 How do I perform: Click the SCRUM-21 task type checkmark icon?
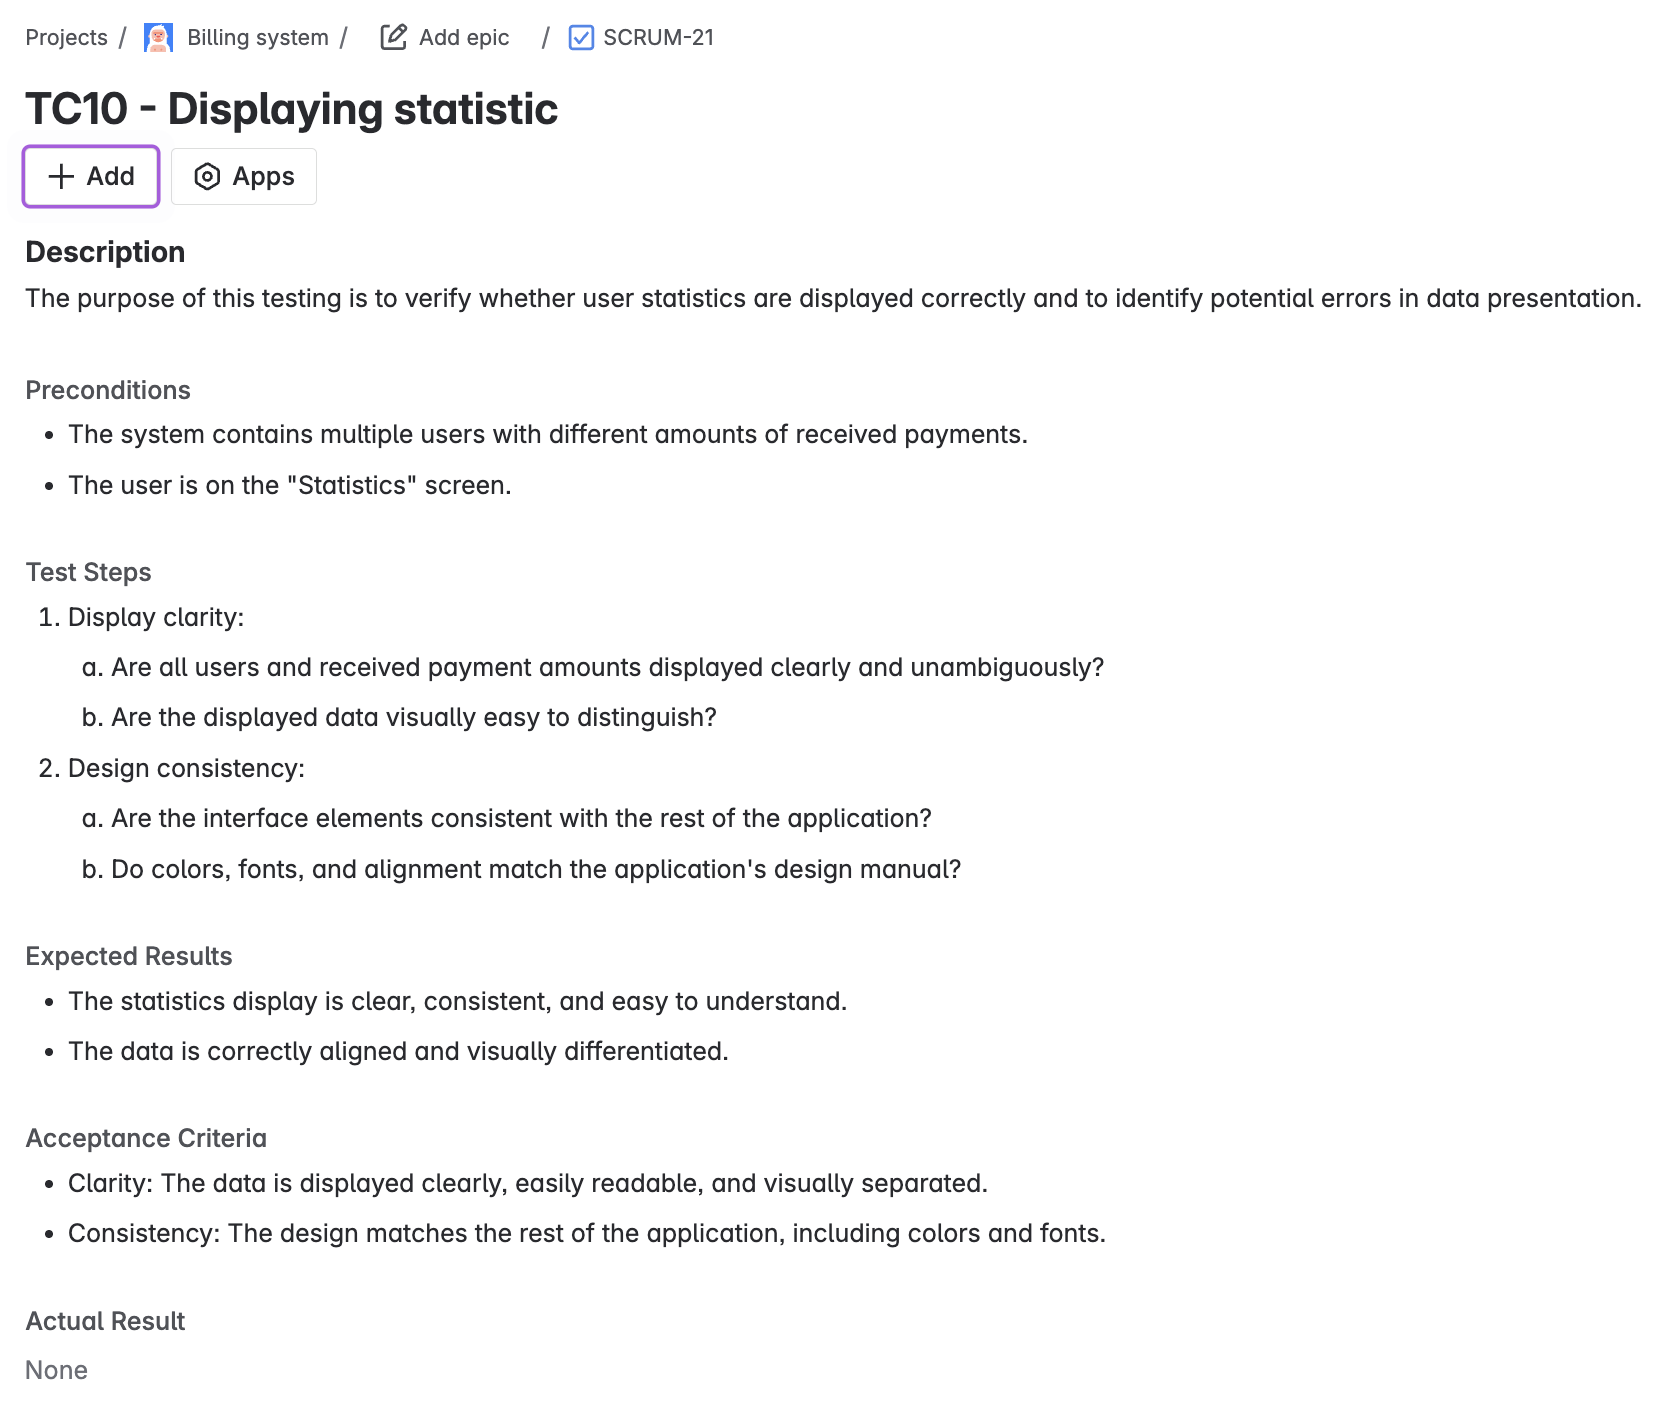581,37
